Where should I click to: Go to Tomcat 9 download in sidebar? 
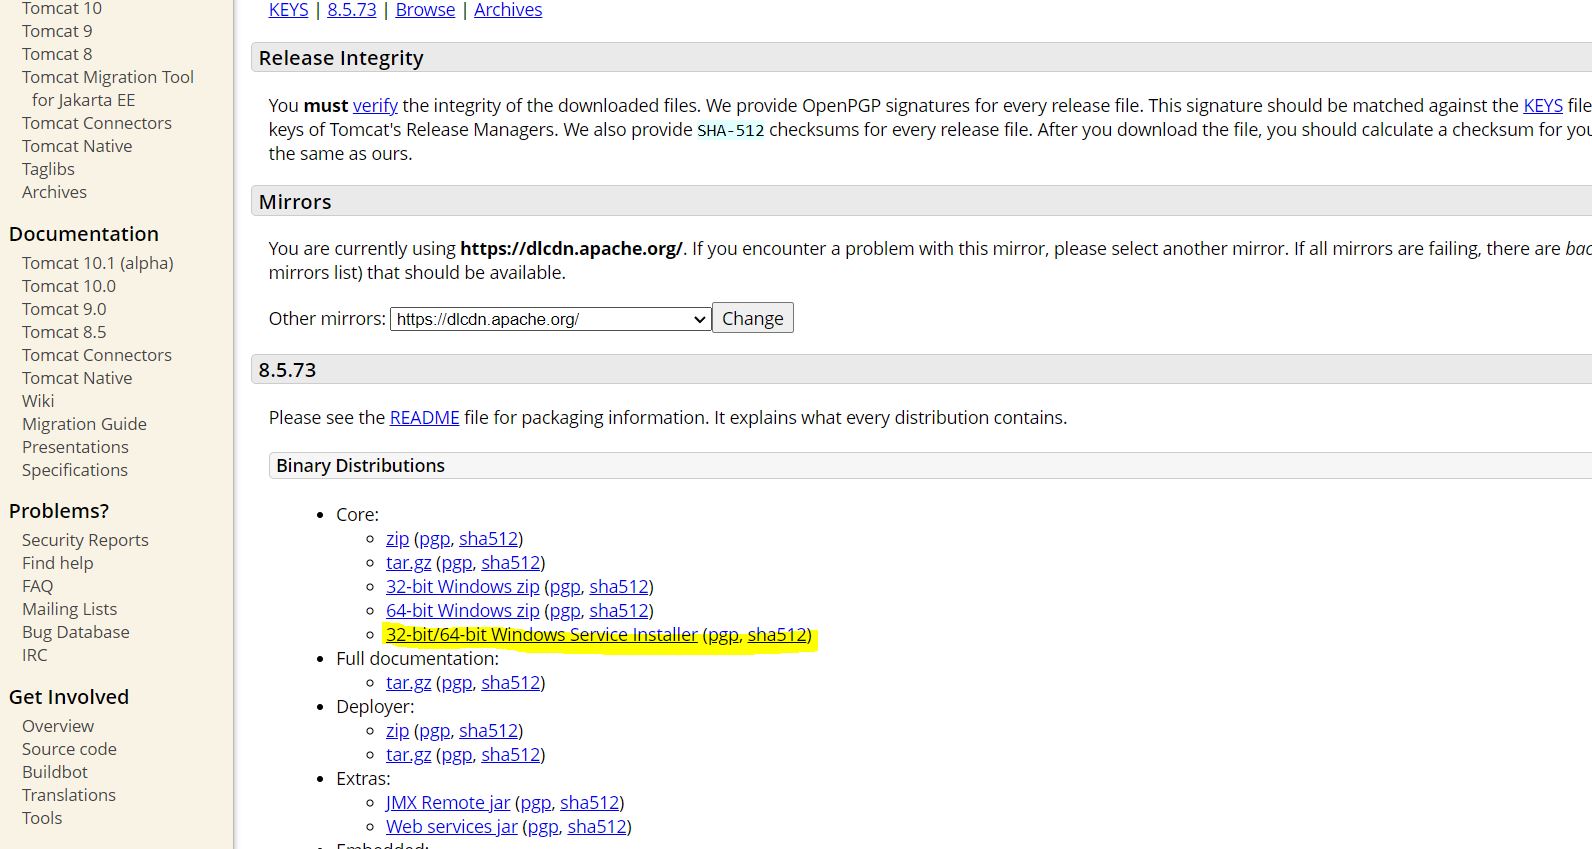point(57,31)
